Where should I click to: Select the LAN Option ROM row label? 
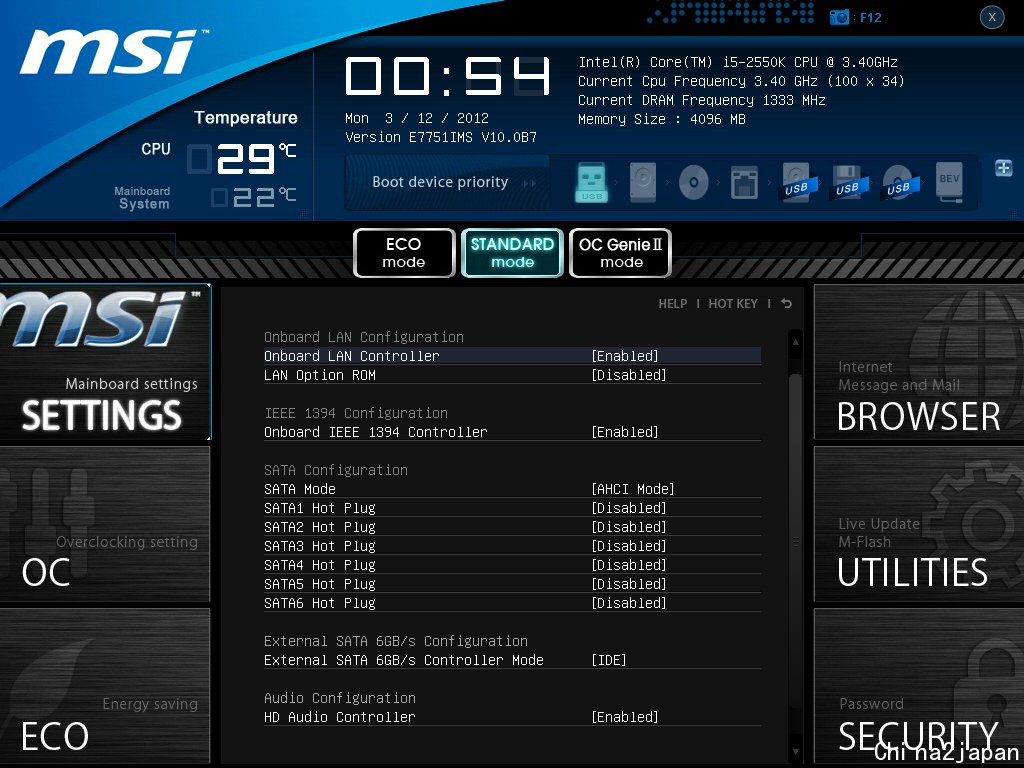click(319, 375)
